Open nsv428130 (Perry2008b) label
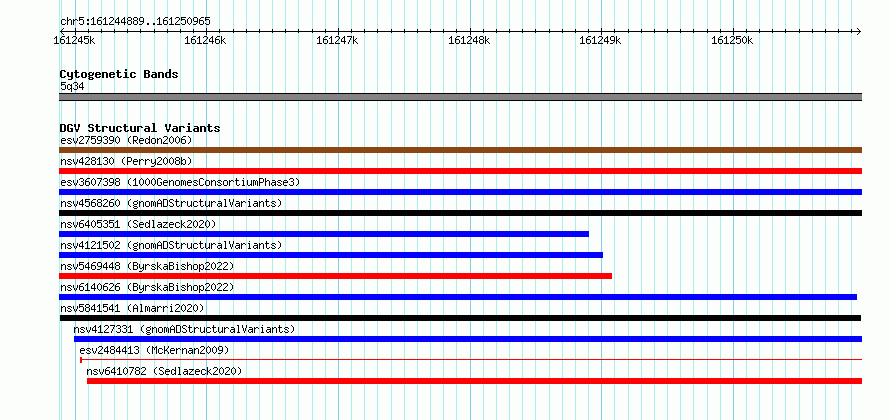The height and width of the screenshot is (420, 890). [x=126, y=161]
